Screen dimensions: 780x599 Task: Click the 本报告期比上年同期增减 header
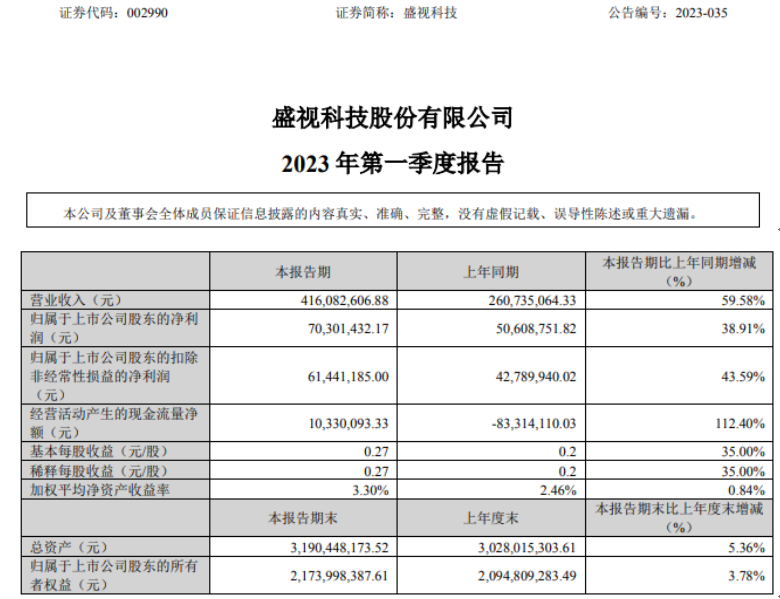point(679,271)
